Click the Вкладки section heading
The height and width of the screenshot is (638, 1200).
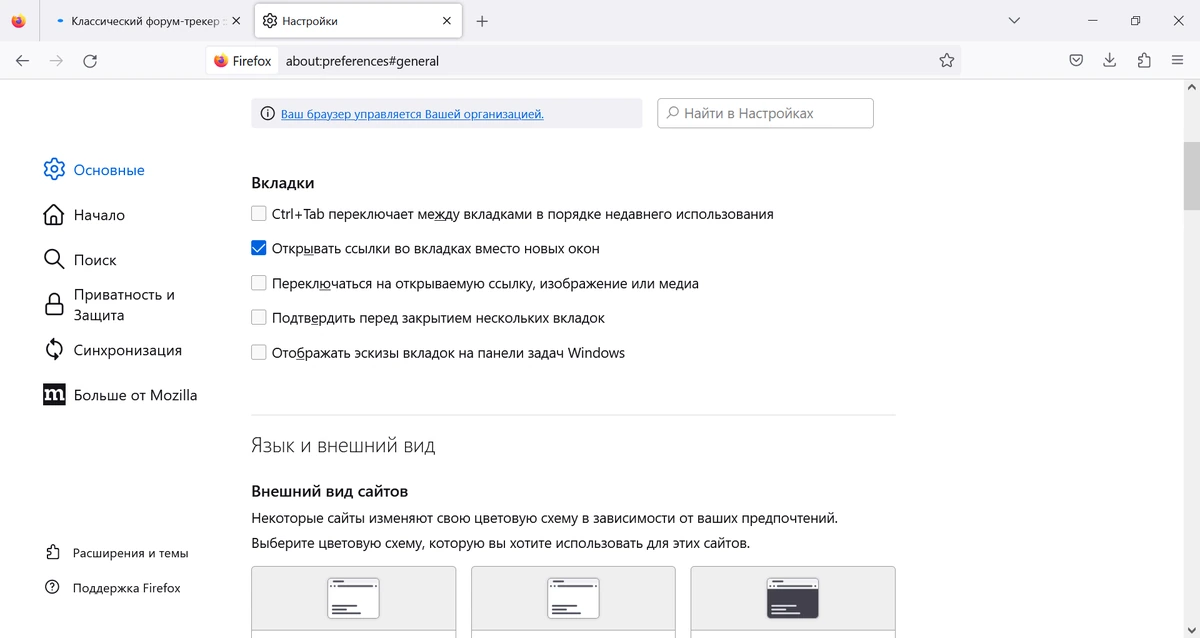pyautogui.click(x=283, y=183)
